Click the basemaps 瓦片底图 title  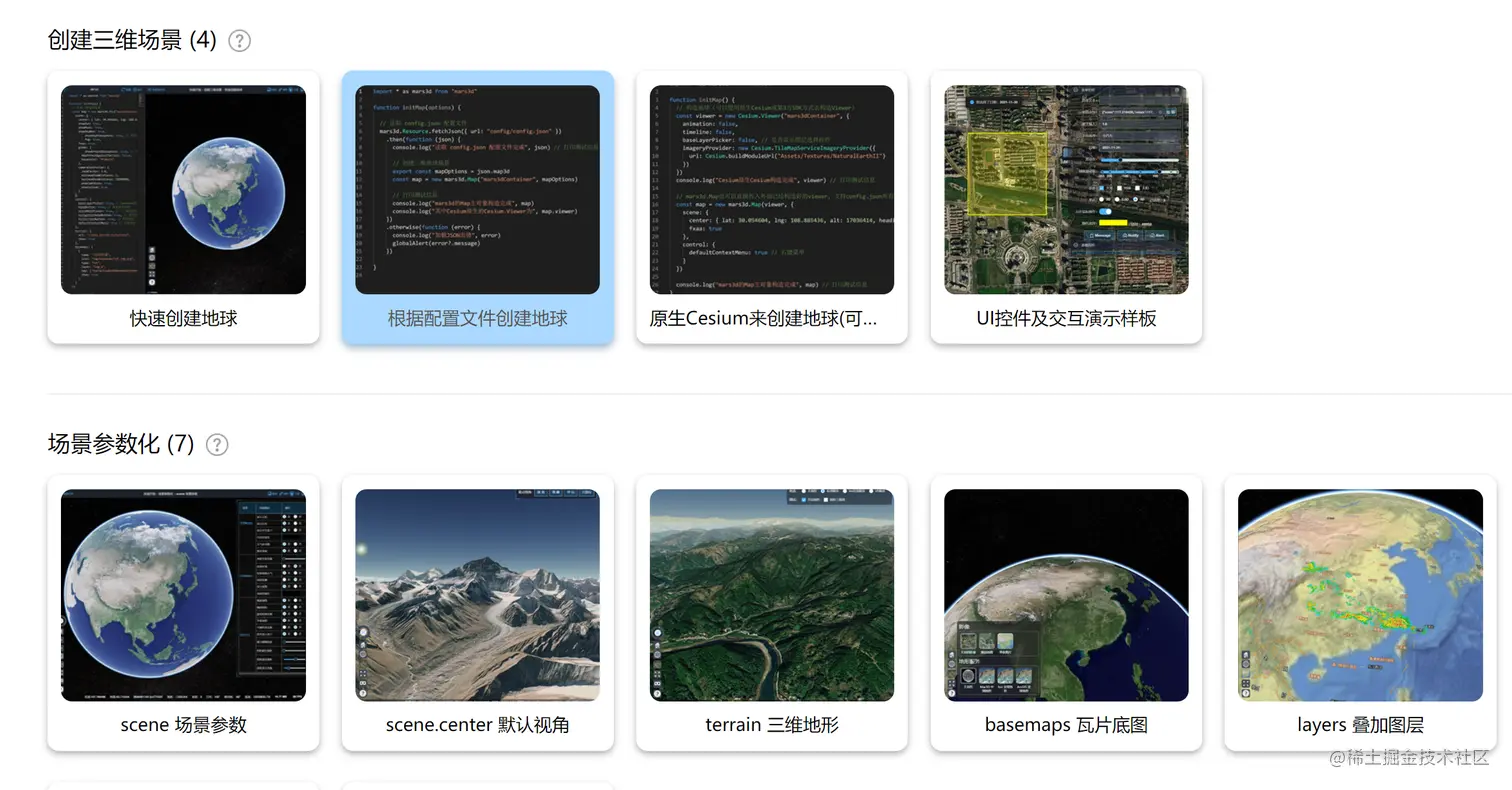[1066, 725]
